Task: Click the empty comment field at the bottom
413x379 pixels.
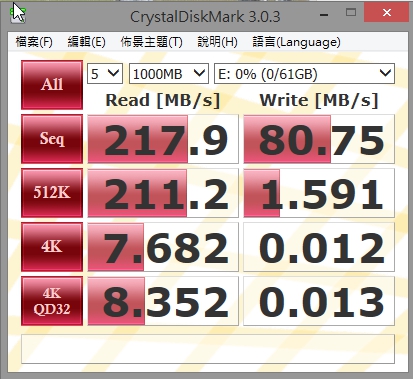Action: (208, 349)
